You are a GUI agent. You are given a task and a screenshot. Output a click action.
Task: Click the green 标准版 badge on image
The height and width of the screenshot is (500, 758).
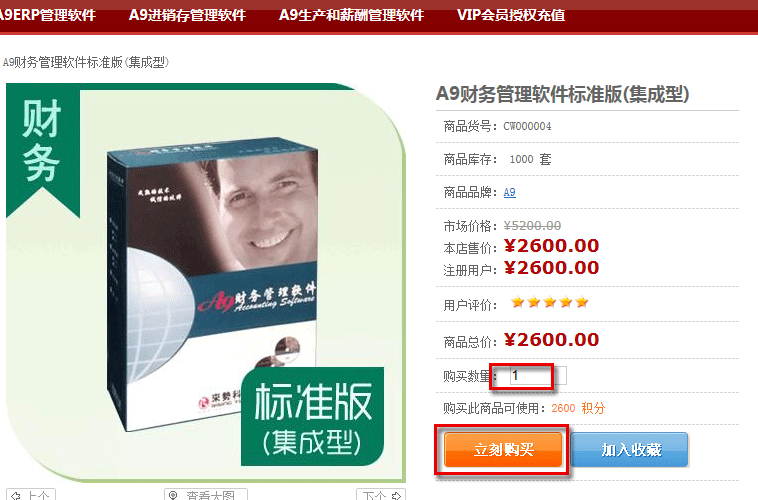(313, 417)
